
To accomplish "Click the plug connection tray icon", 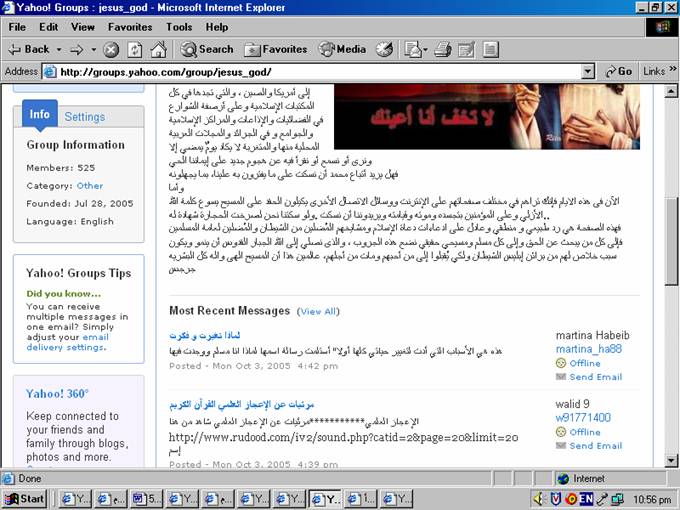I will [602, 500].
